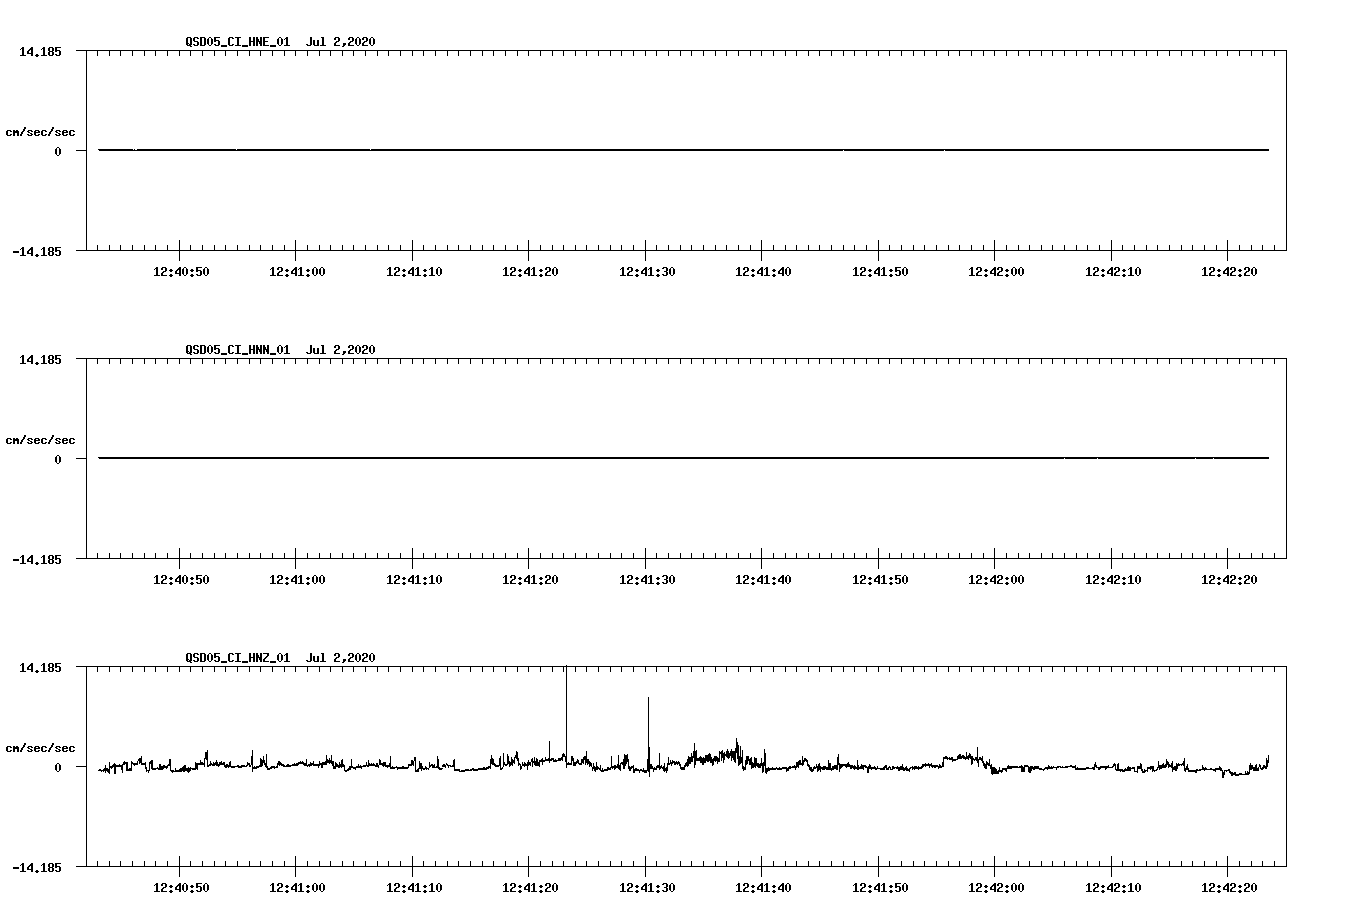Click the 12:42:00 time label under HNE plot
This screenshot has height=924, width=1358.
click(x=996, y=272)
